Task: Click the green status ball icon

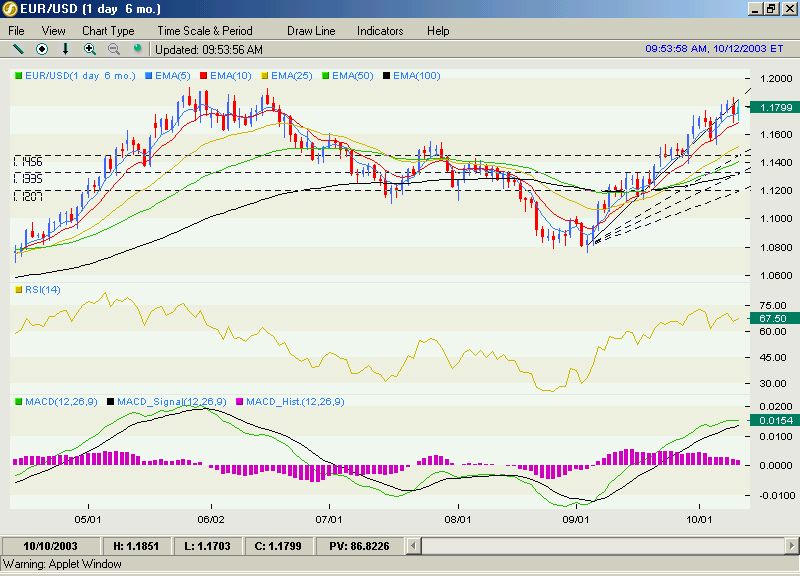Action: pos(137,48)
